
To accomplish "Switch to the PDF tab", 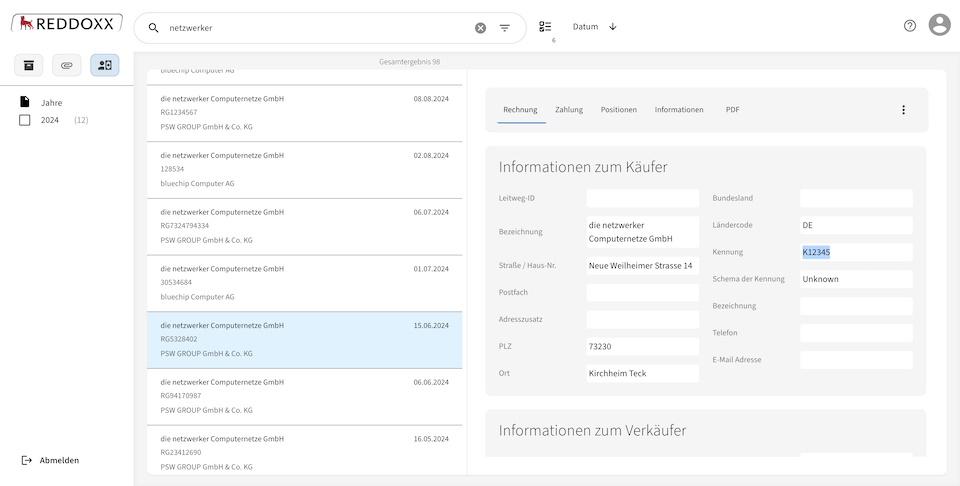I will coord(732,110).
